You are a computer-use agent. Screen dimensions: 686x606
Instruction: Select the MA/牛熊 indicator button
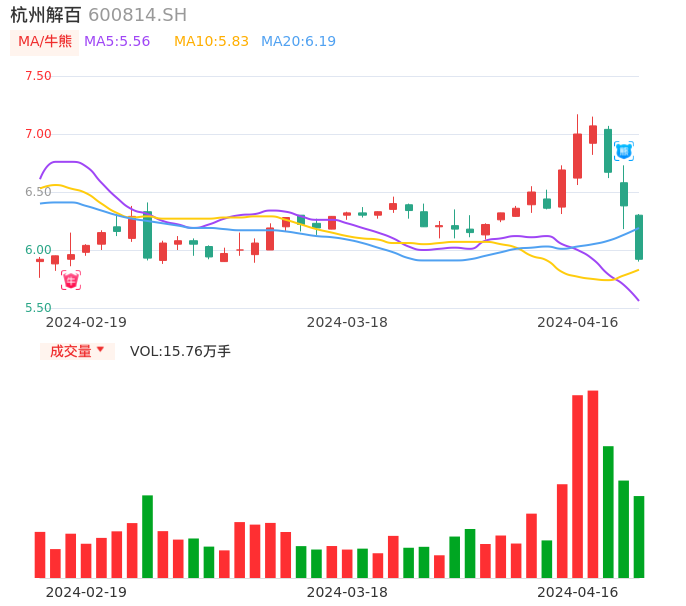[x=45, y=42]
